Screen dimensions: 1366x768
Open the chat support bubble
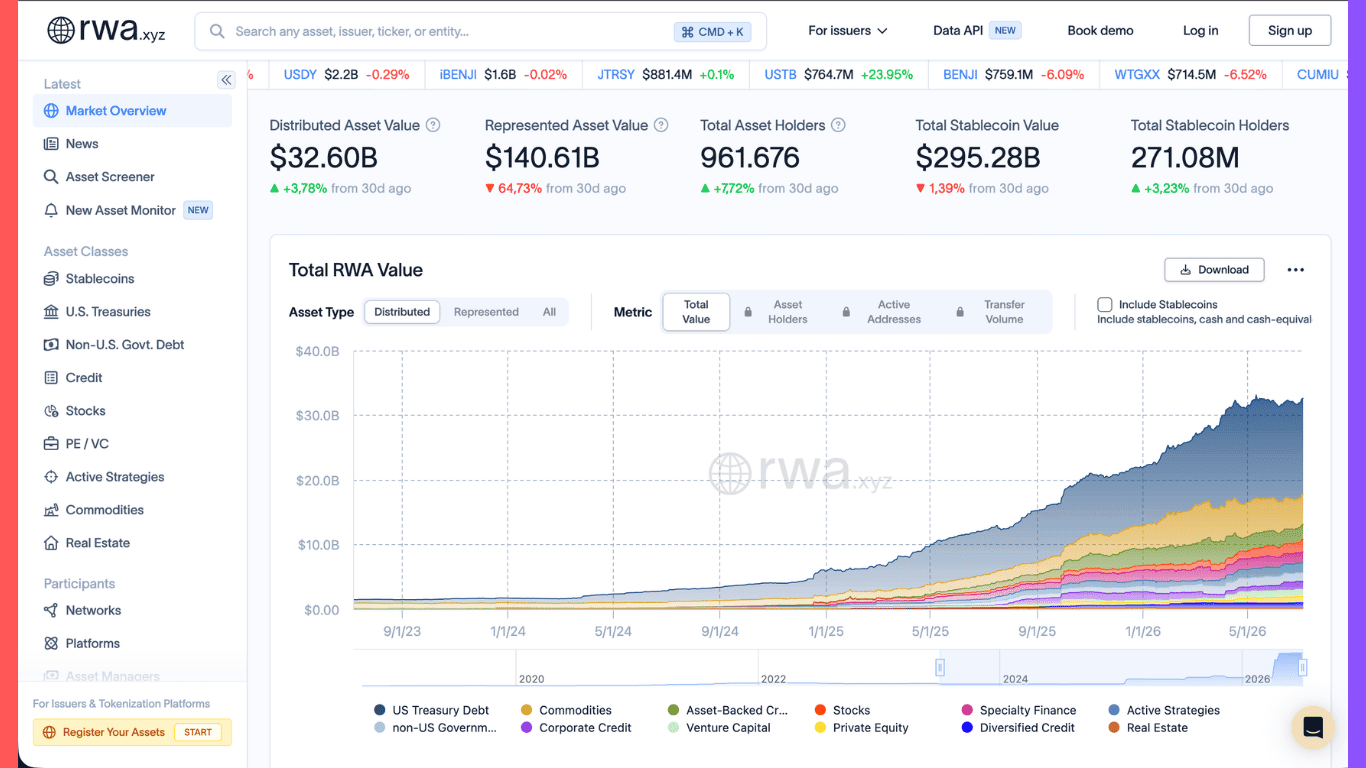[1313, 727]
